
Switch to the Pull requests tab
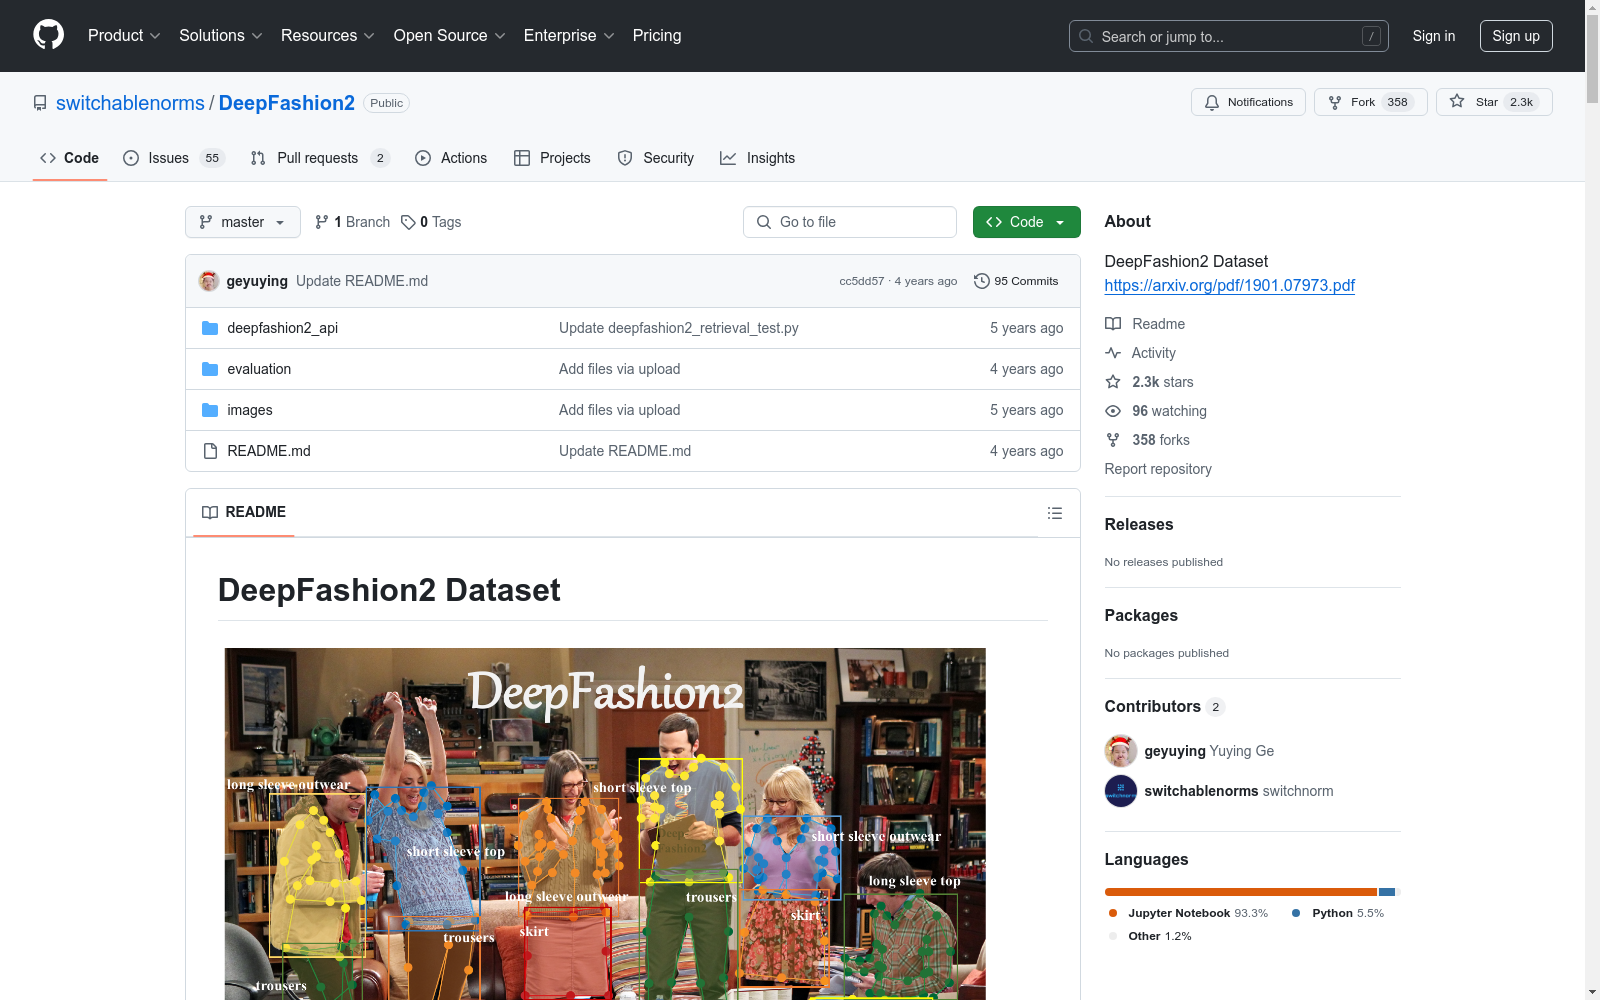[320, 158]
